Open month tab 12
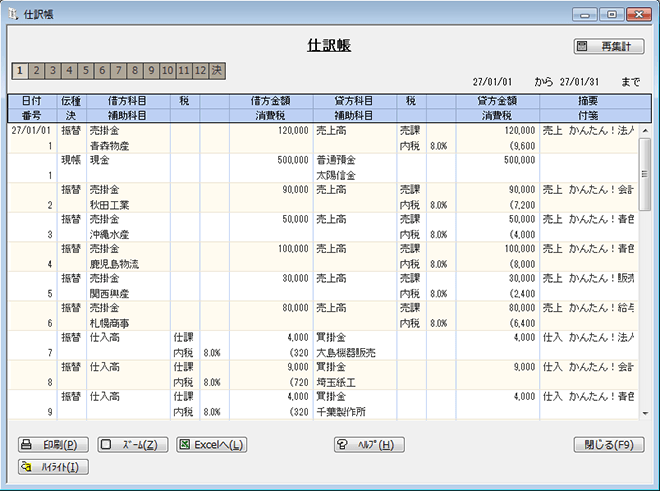660x491 pixels. point(200,71)
